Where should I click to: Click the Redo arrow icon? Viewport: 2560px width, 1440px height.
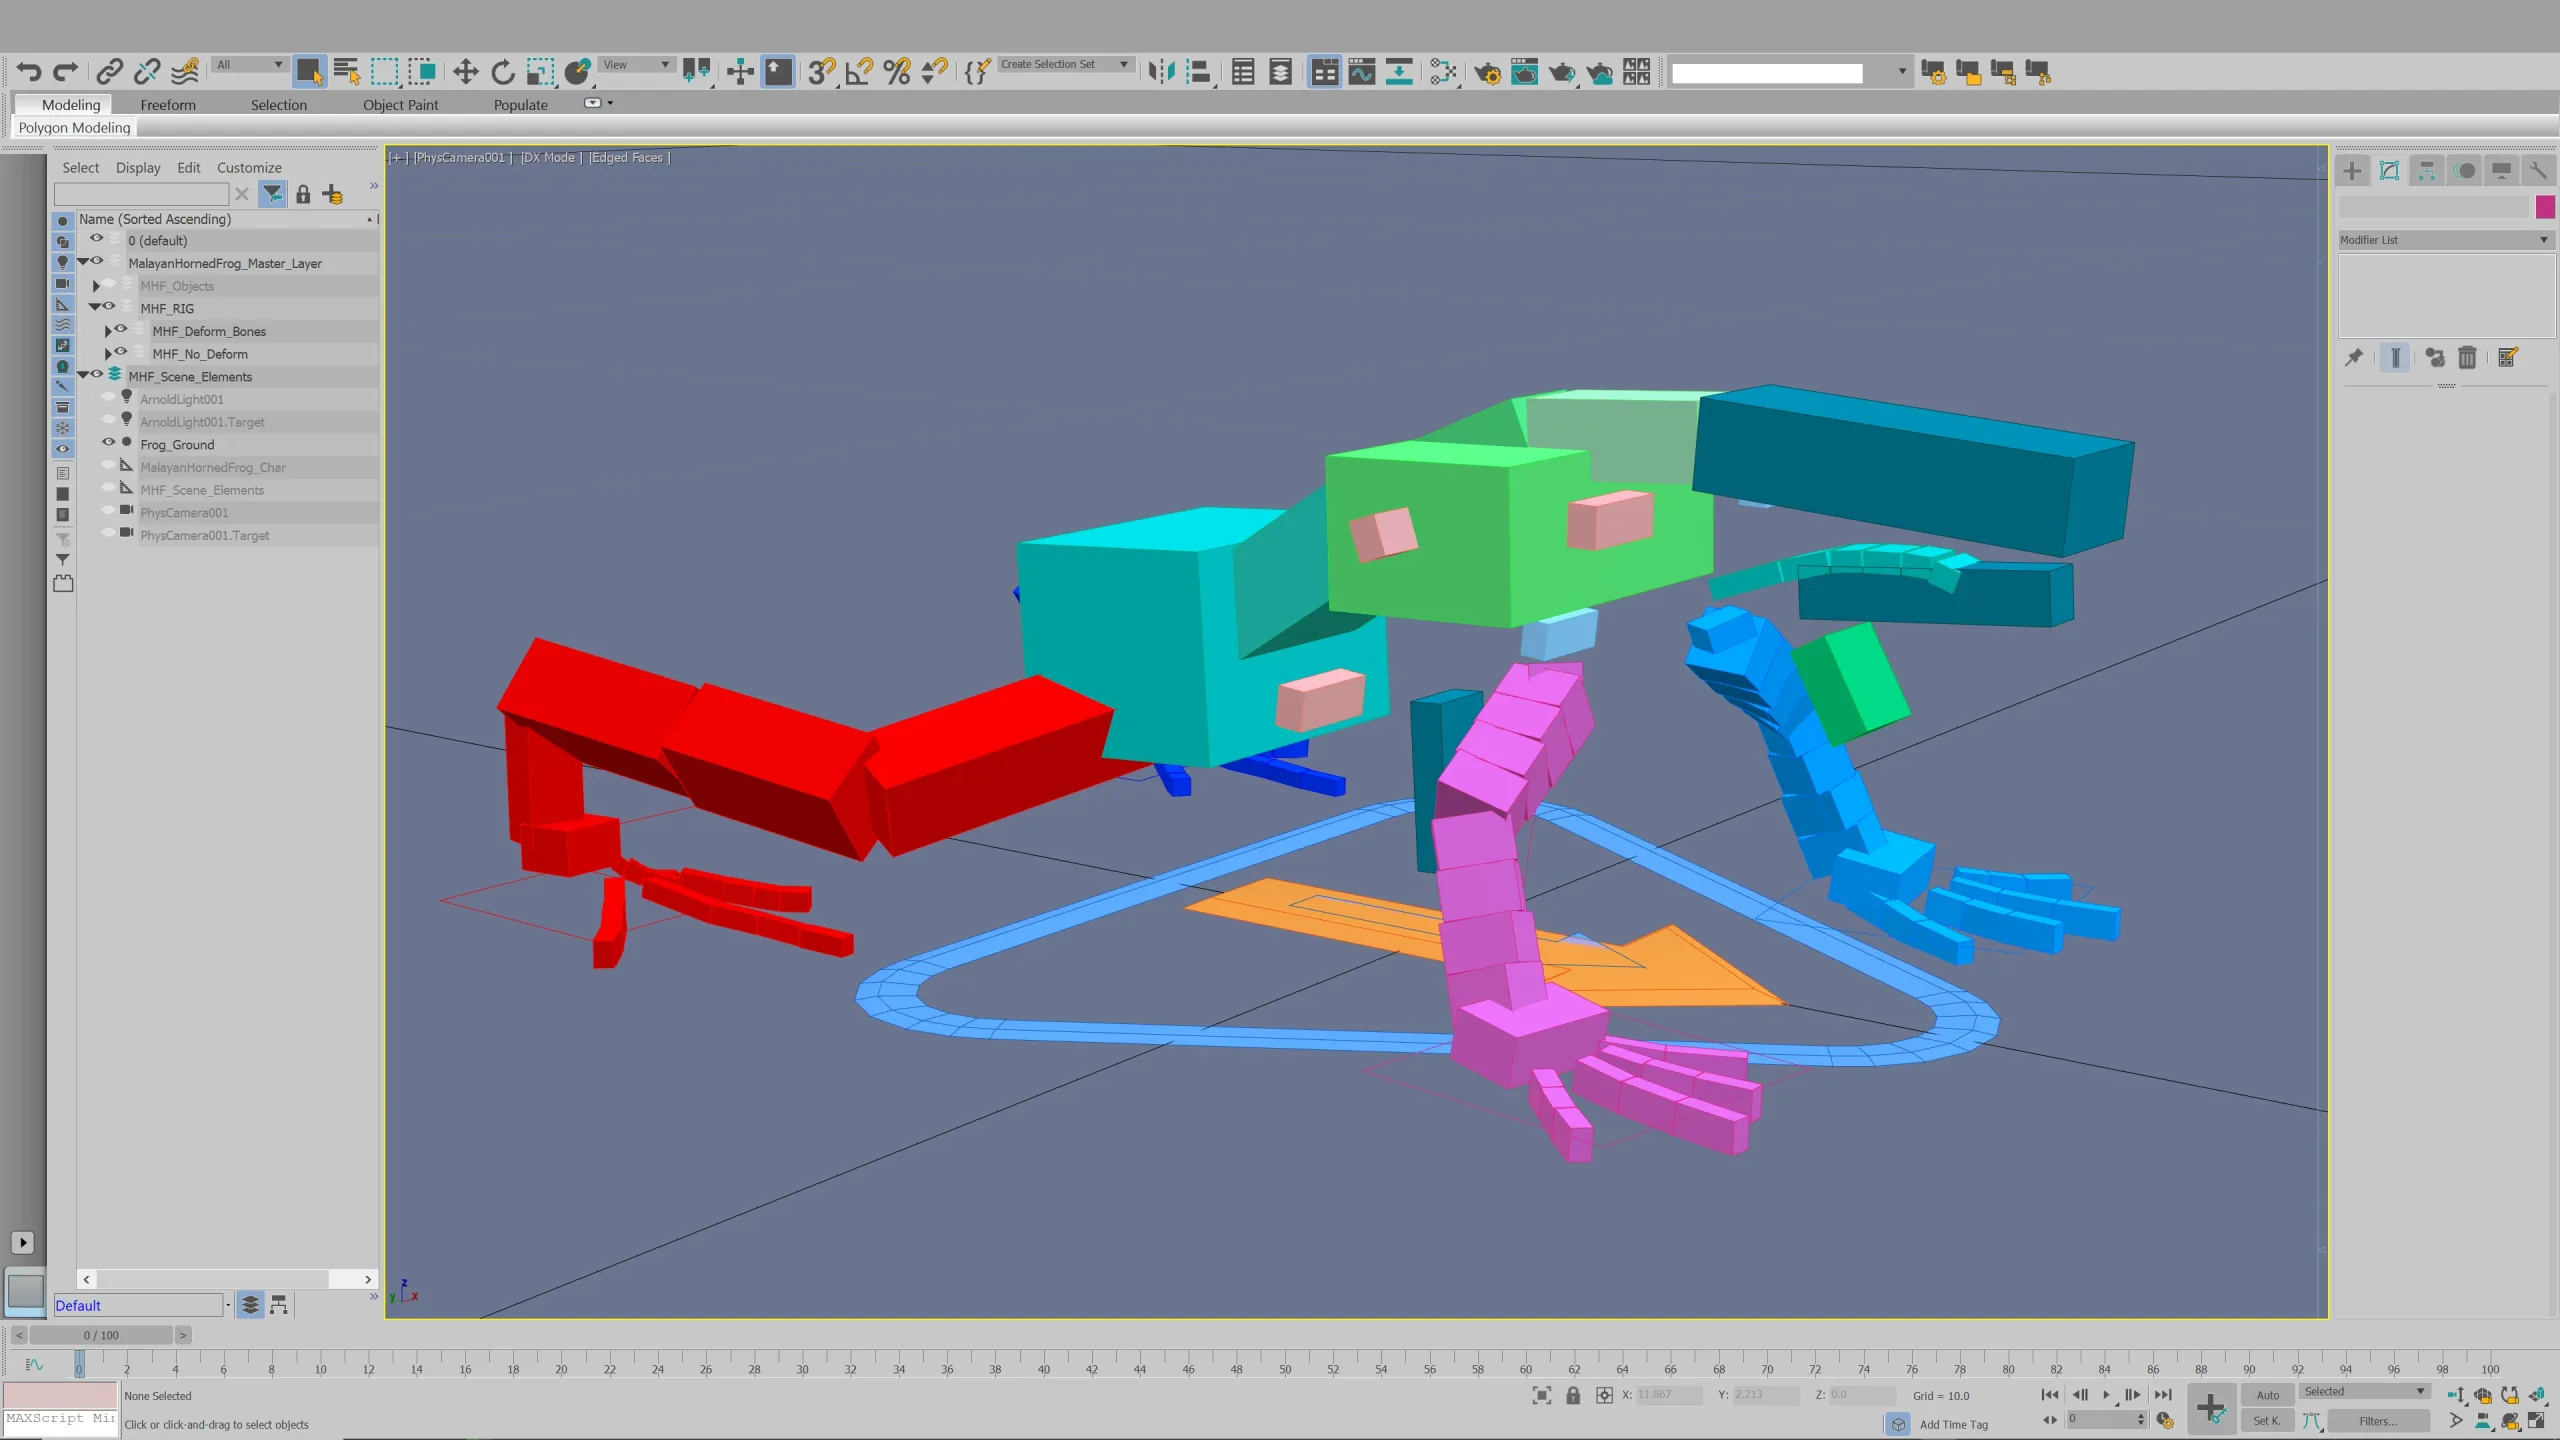pos(66,71)
